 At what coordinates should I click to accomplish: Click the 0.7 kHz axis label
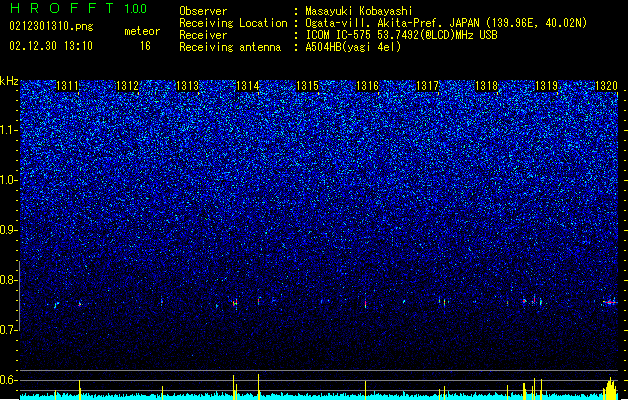pyautogui.click(x=8, y=330)
